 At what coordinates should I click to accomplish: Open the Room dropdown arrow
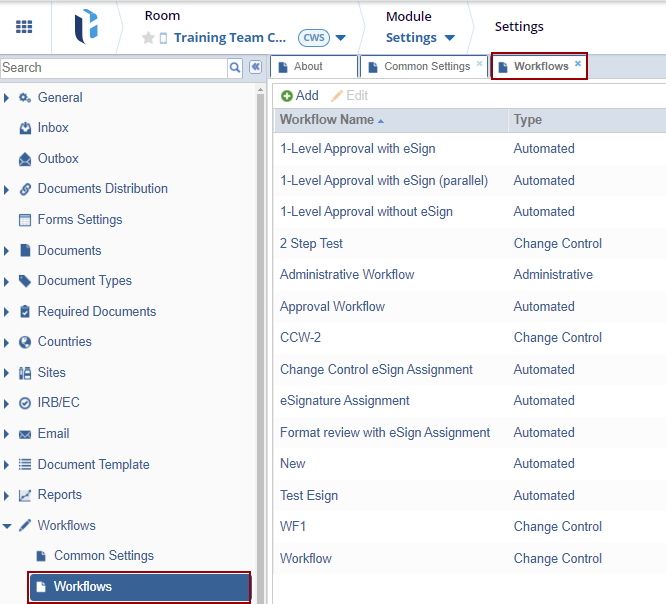[341, 38]
